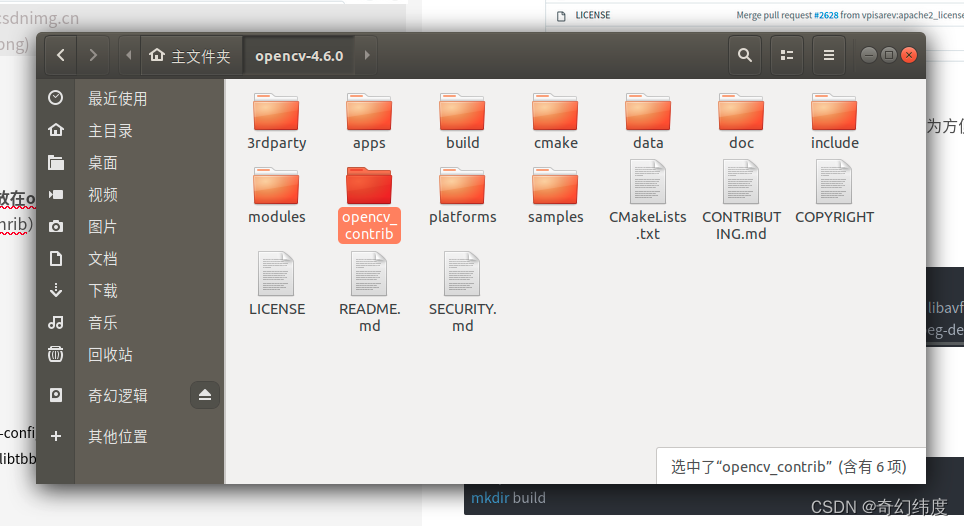Viewport: 964px width, 526px height.
Task: Open the hamburger menu in file manager
Action: click(x=829, y=55)
